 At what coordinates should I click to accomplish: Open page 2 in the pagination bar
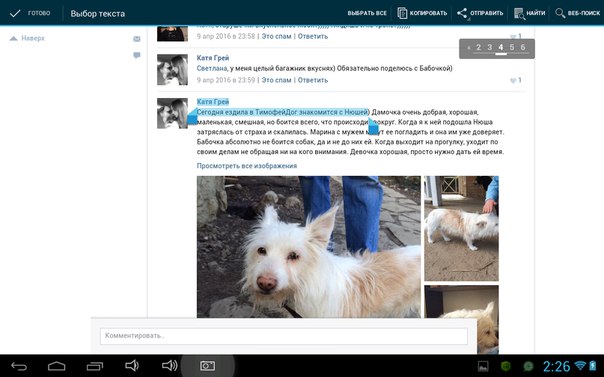tap(478, 47)
